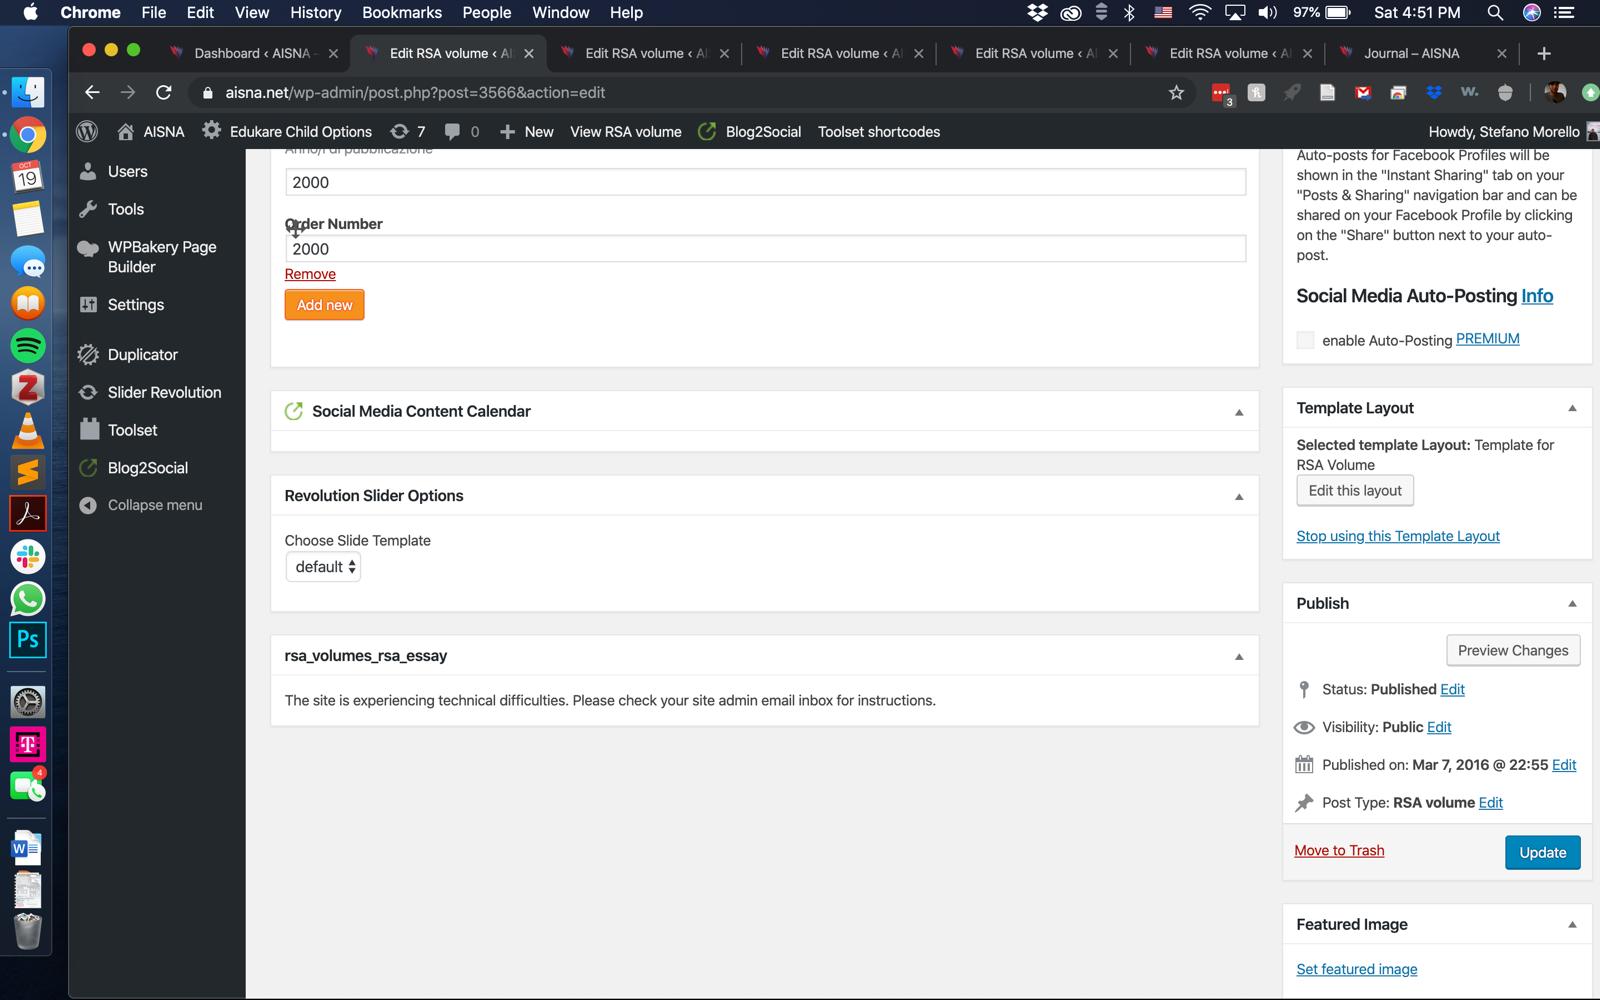Open VLC from the Dock
Viewport: 1600px width, 1000px height.
click(x=28, y=429)
